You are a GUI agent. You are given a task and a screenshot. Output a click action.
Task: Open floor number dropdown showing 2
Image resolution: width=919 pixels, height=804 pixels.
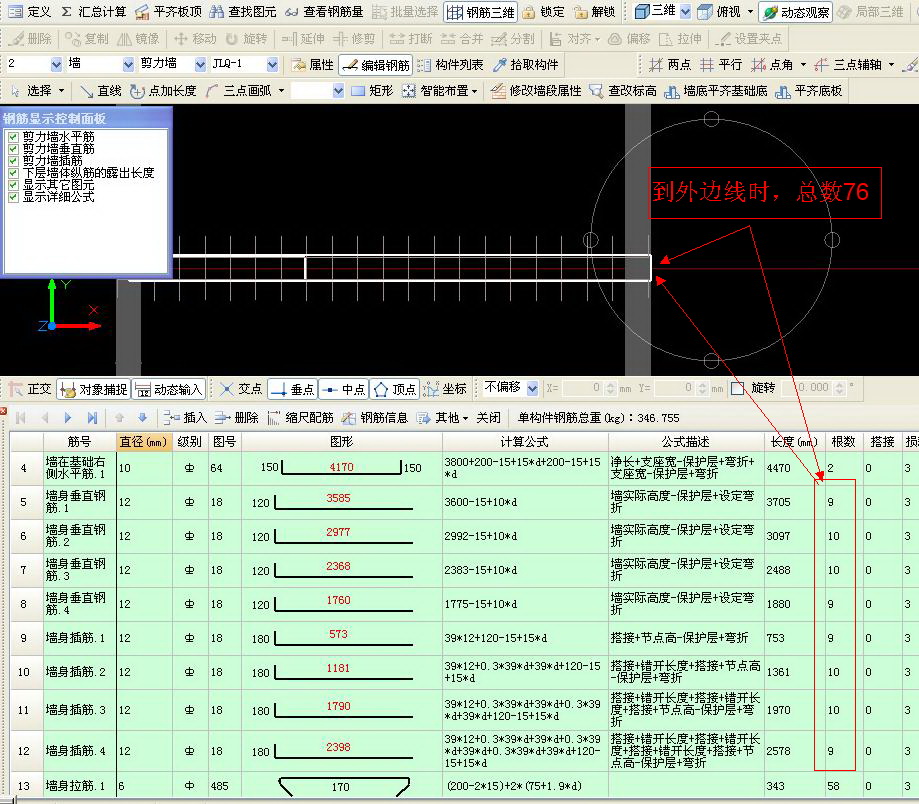[56, 64]
